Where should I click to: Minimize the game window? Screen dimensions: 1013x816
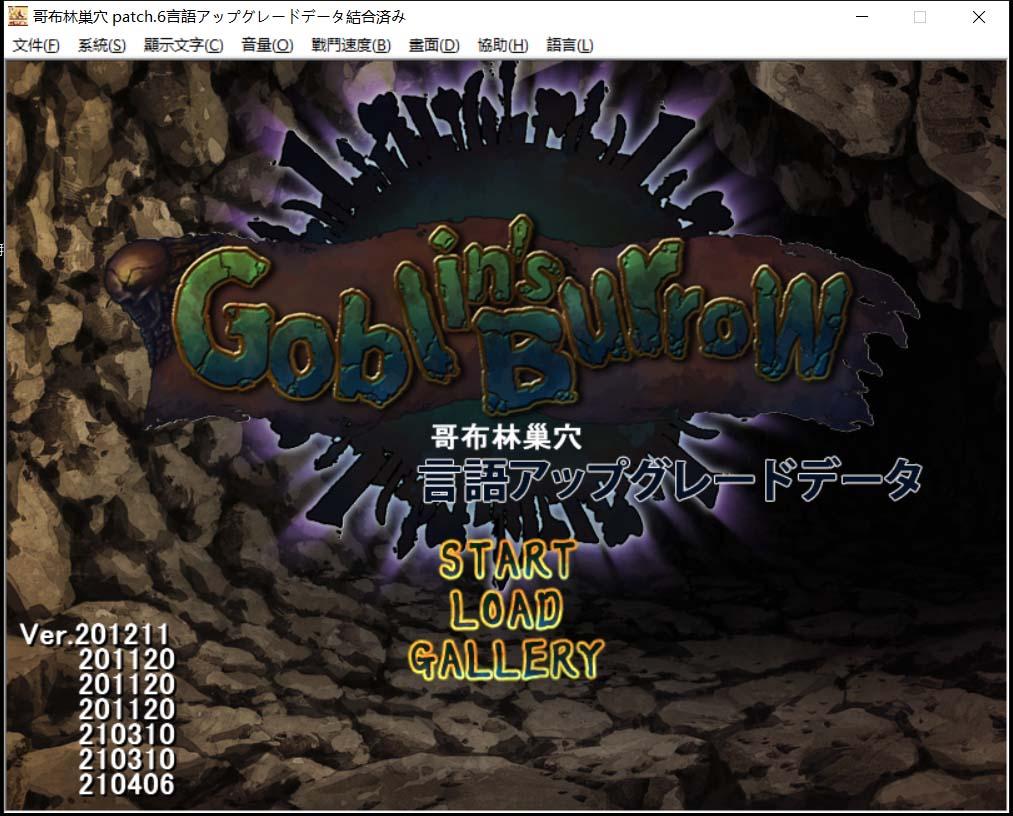pyautogui.click(x=860, y=17)
